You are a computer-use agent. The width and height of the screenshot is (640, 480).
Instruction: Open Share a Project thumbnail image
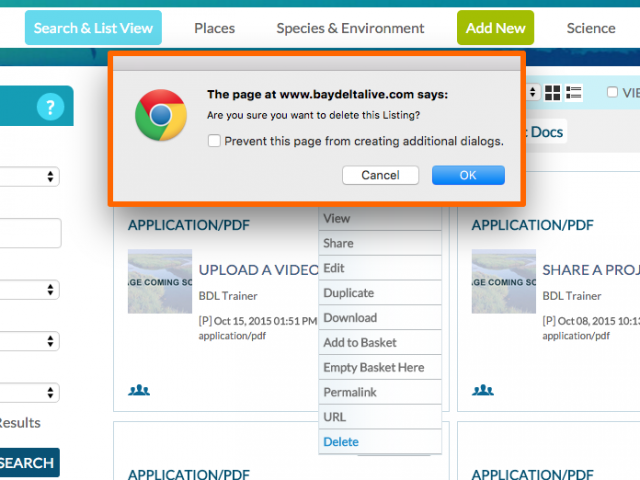pyautogui.click(x=504, y=281)
